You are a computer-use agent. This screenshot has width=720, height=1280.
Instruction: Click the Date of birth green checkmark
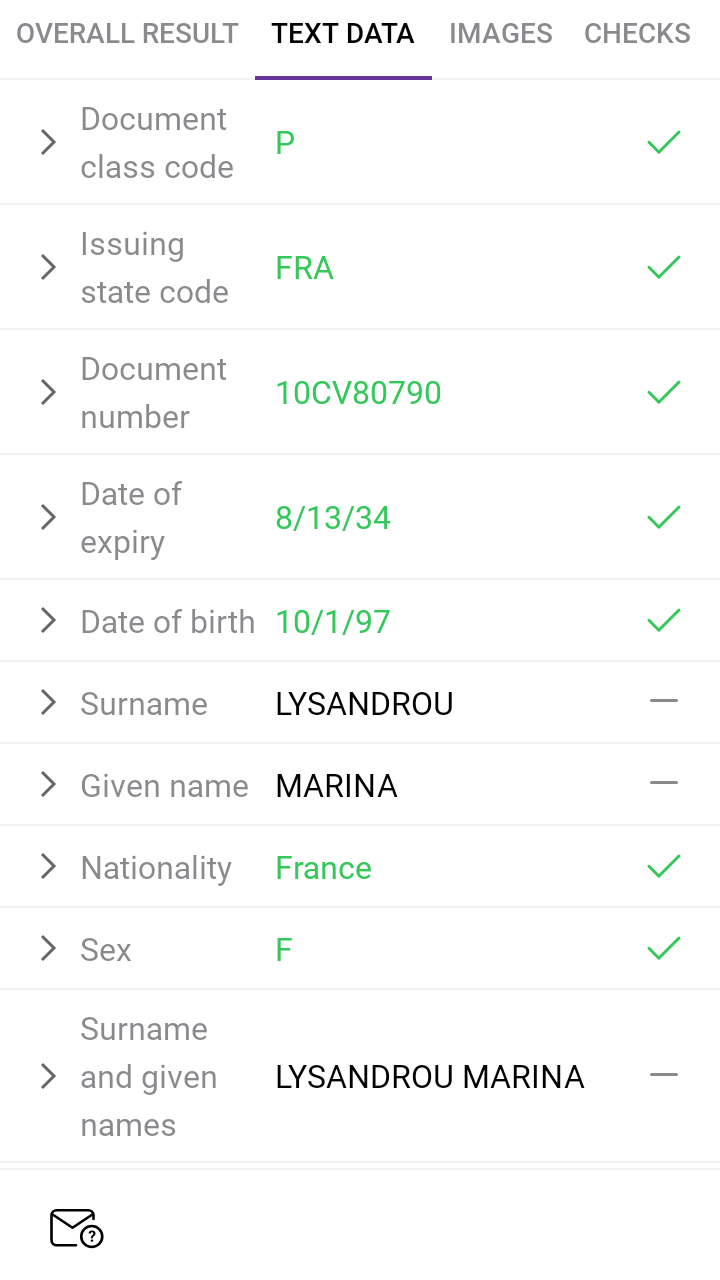(664, 621)
